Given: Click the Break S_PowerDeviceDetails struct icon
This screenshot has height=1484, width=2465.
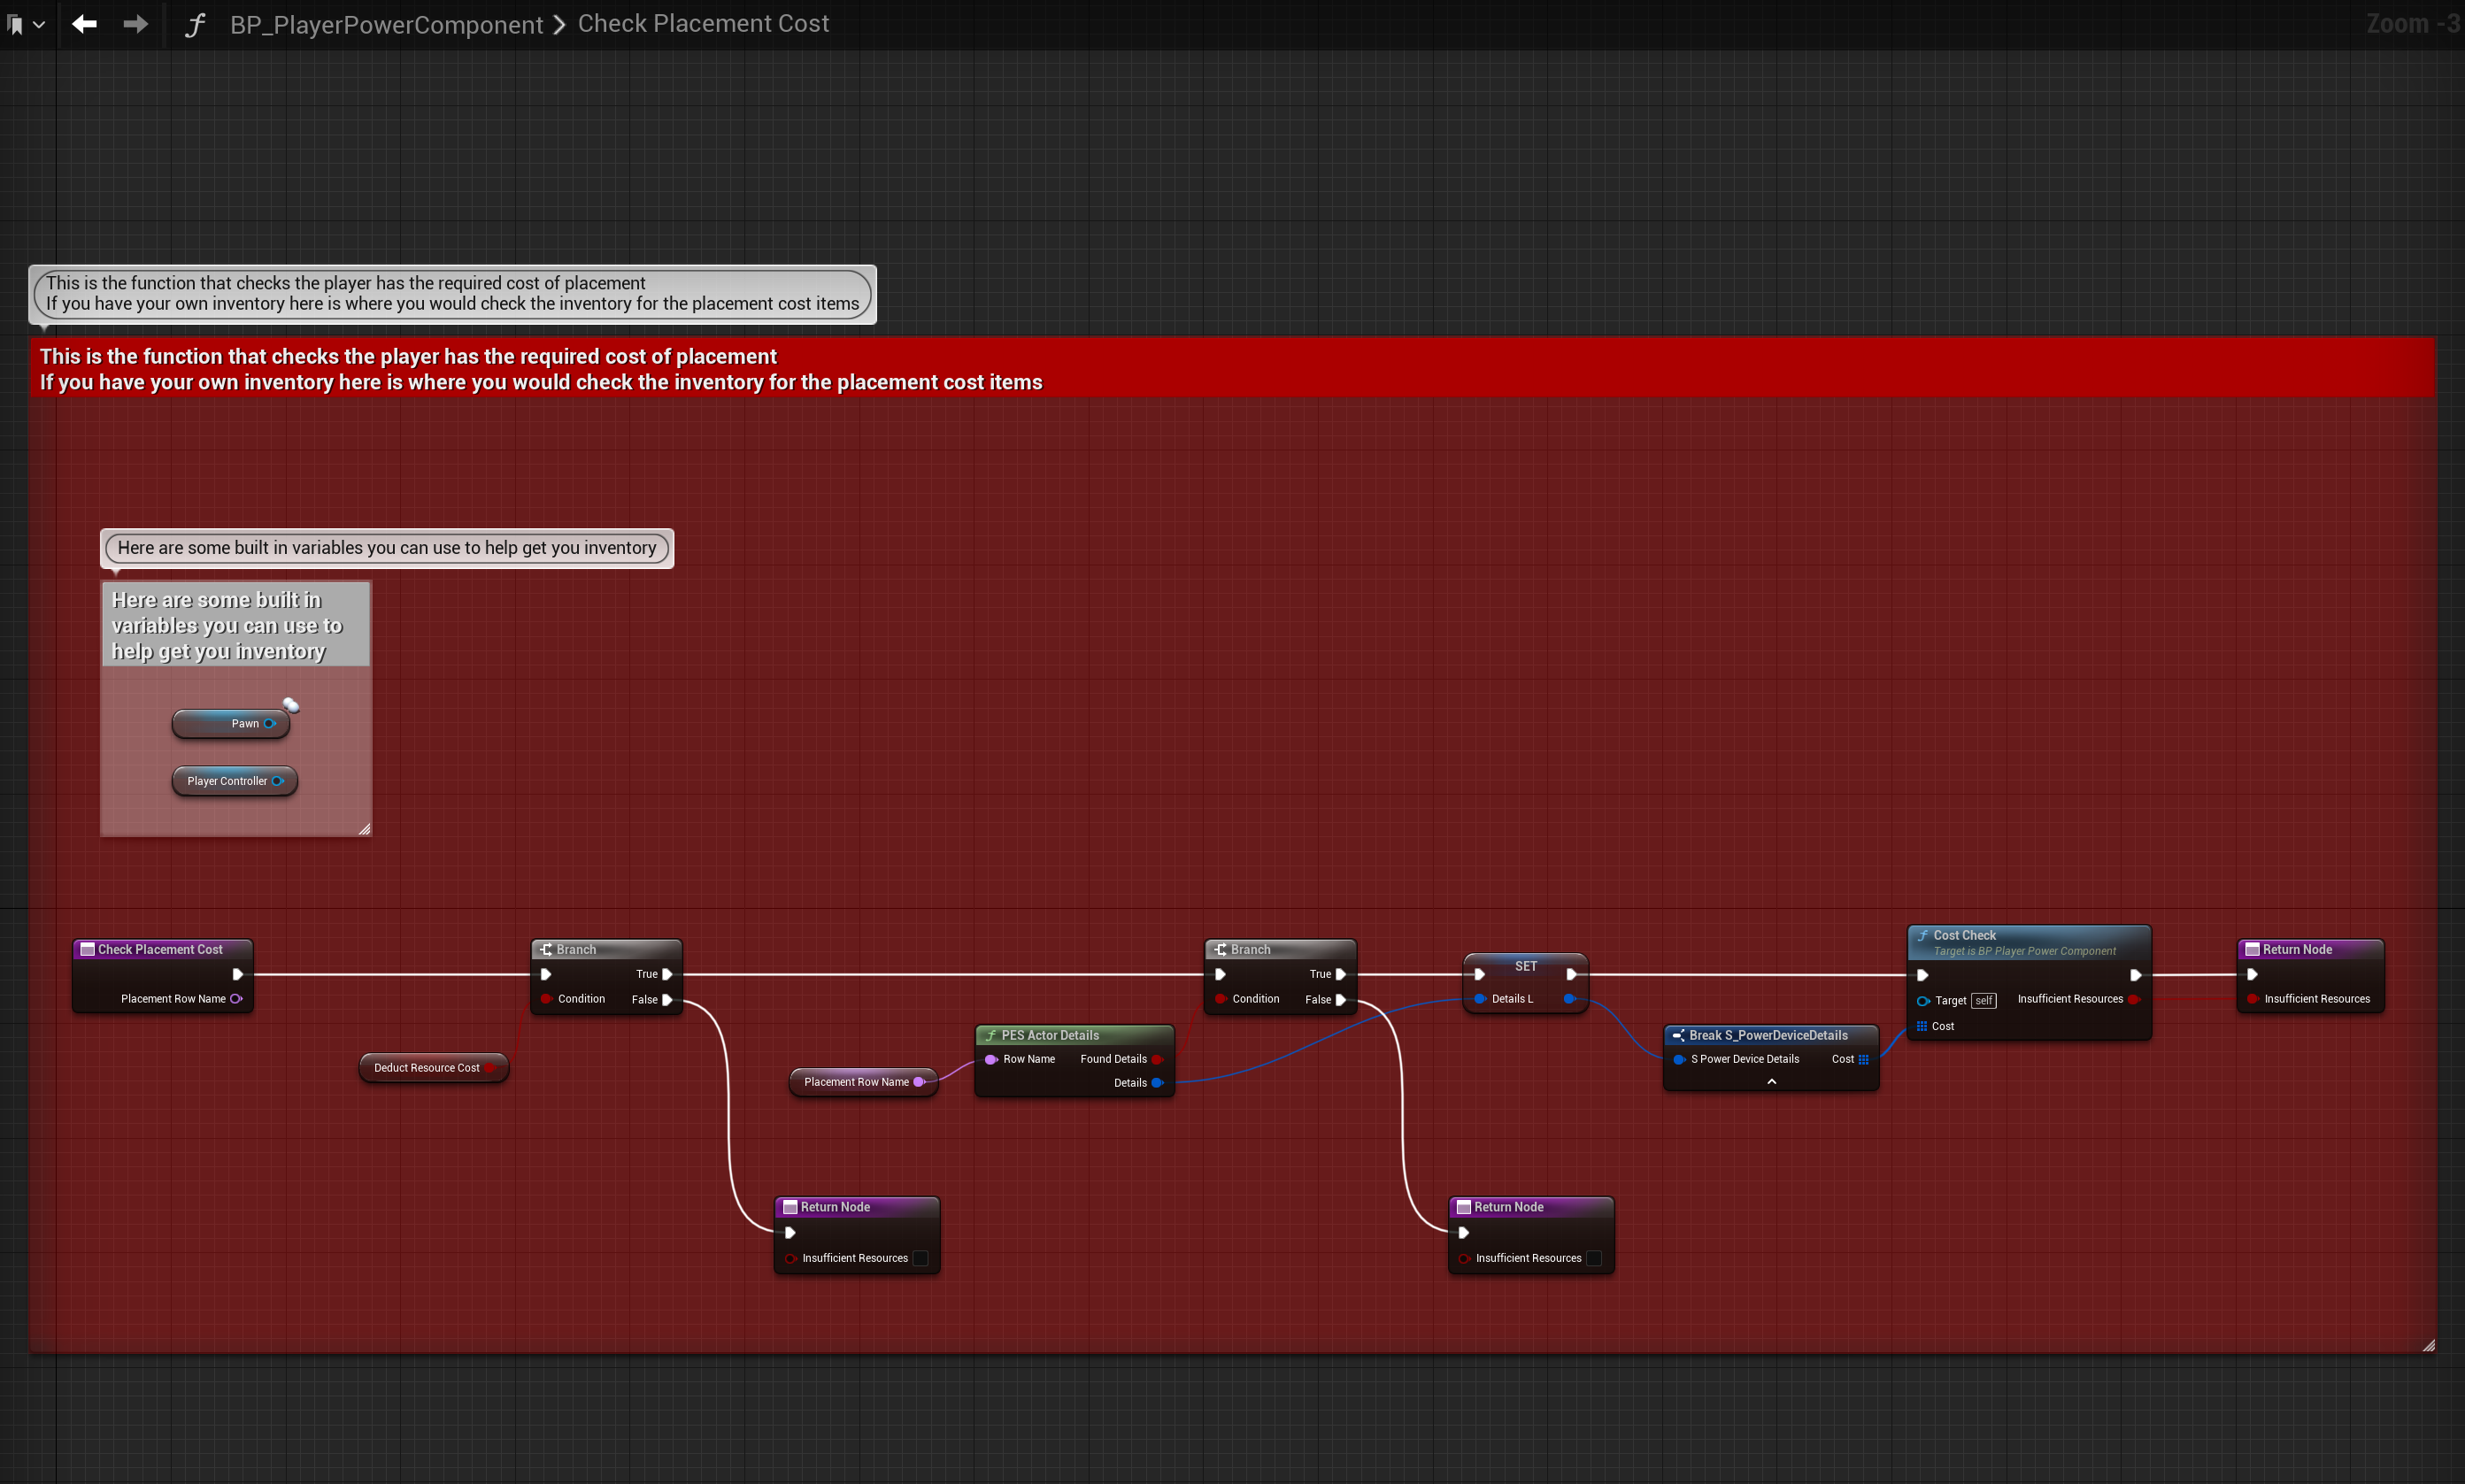Looking at the screenshot, I should [1678, 1035].
